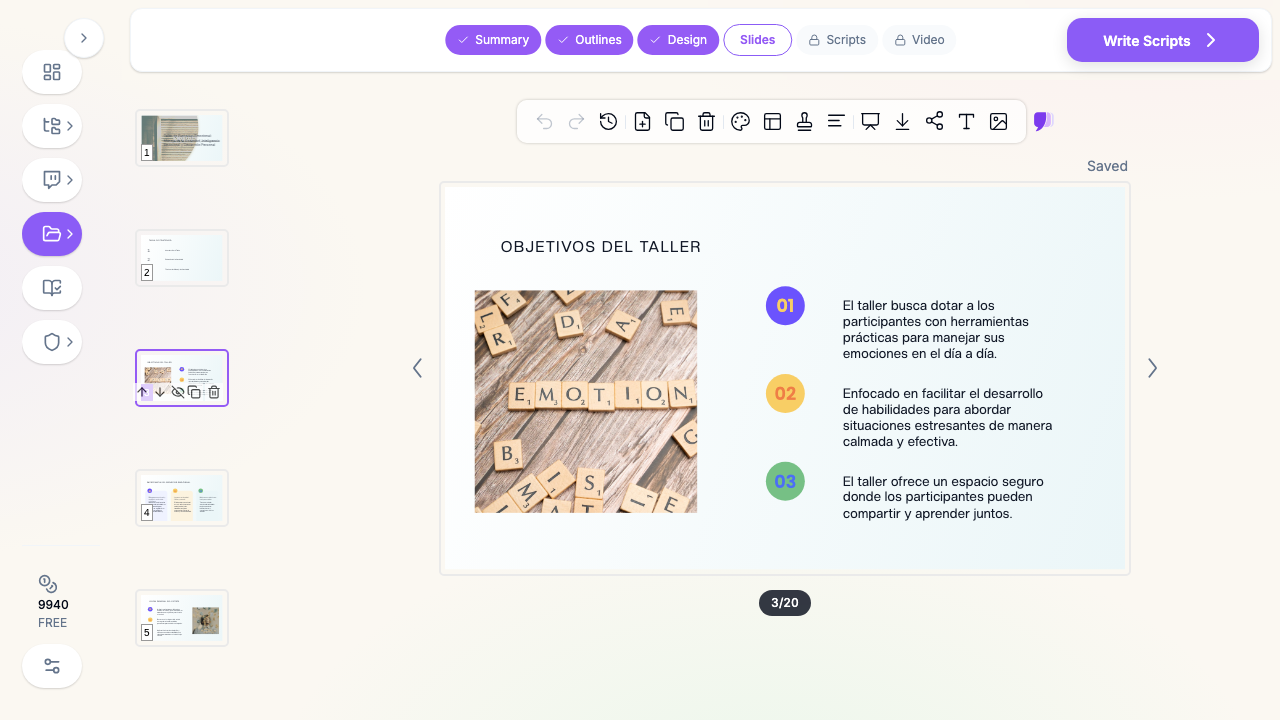Go to next slide with right chevron
The image size is (1280, 720).
(1152, 368)
